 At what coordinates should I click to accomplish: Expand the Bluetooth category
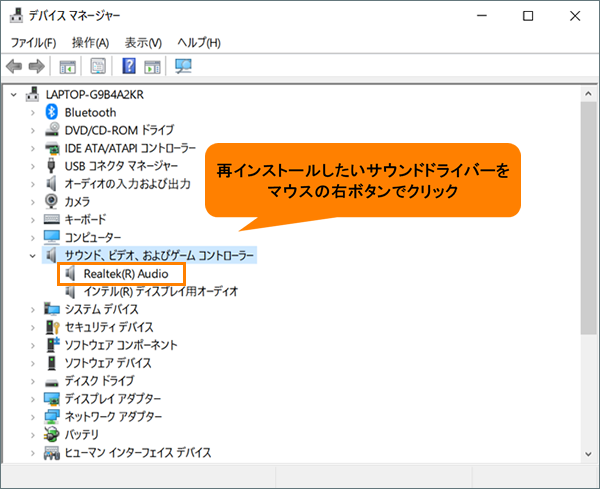[x=33, y=112]
